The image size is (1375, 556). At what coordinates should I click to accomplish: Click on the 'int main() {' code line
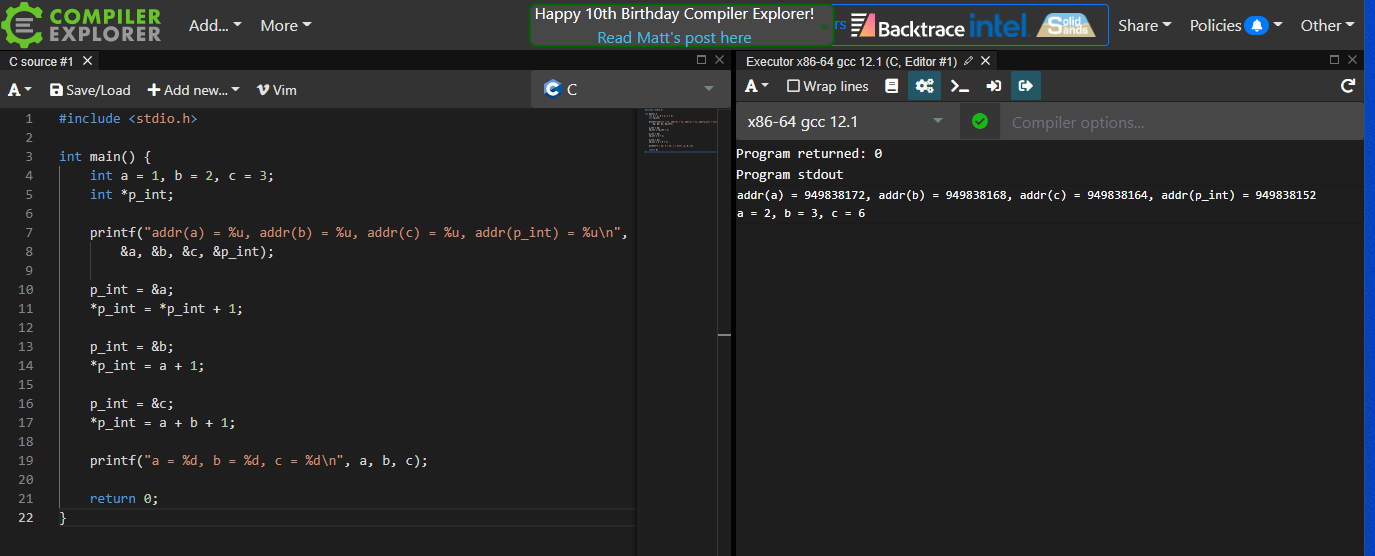(104, 156)
